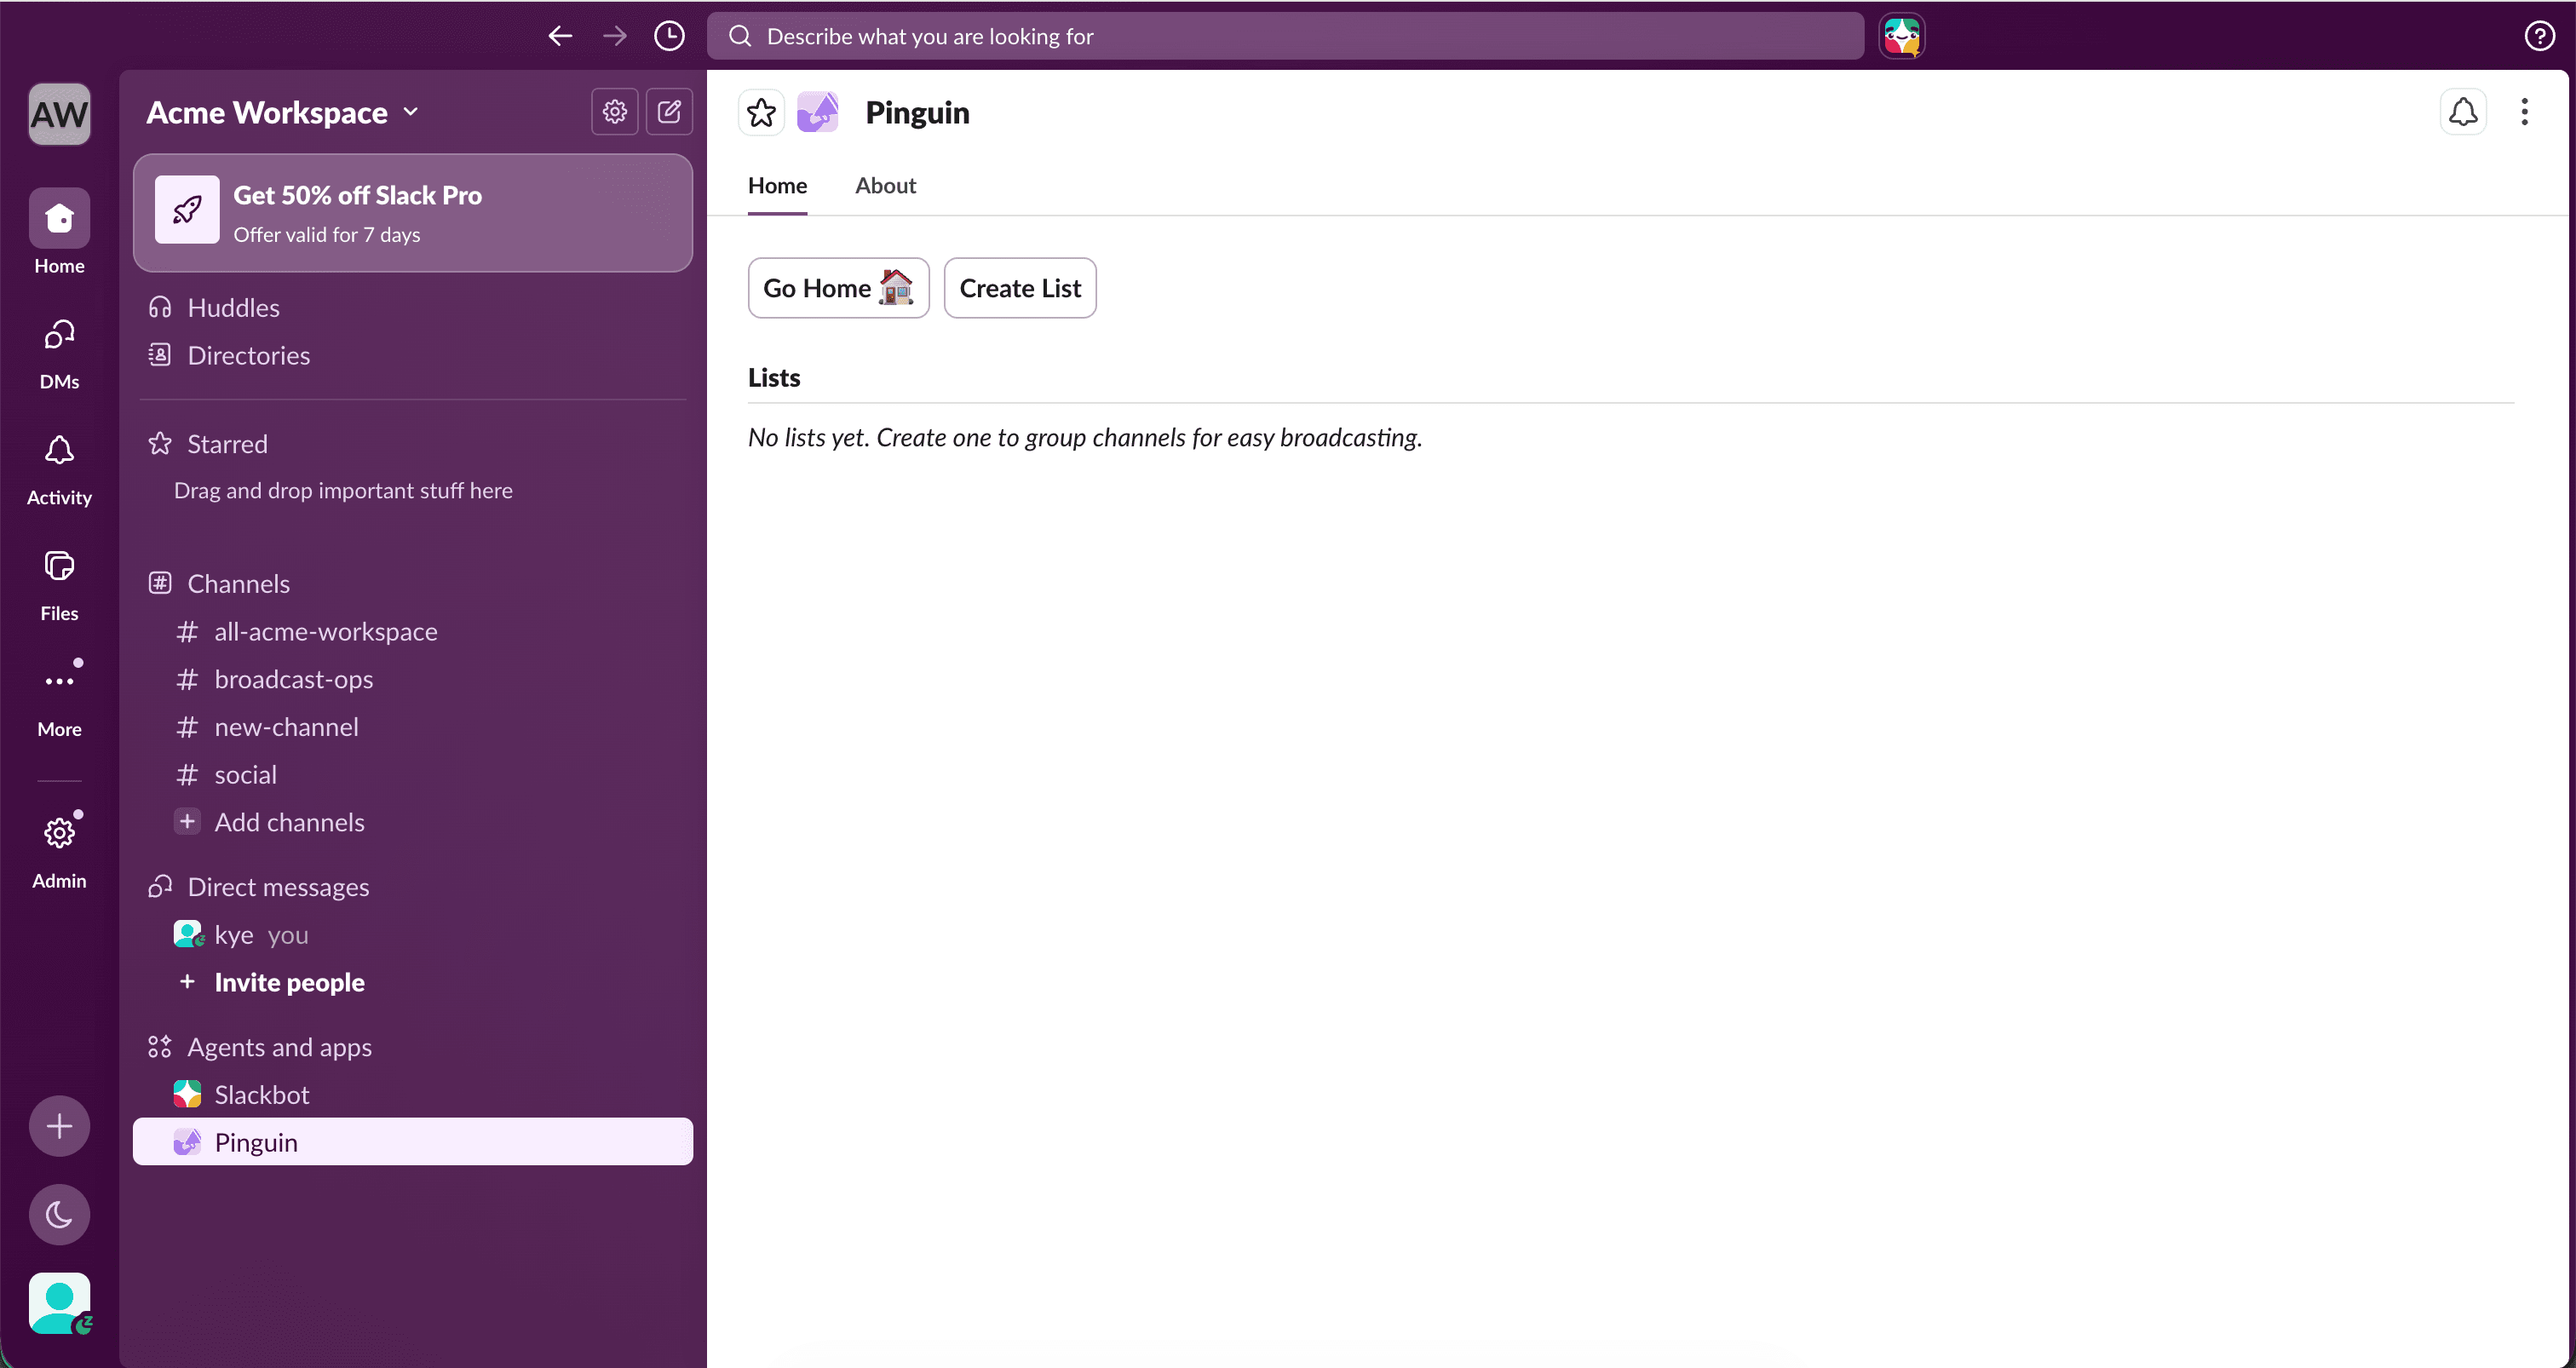
Task: Toggle dark mode with the moon icon
Action: [59, 1214]
